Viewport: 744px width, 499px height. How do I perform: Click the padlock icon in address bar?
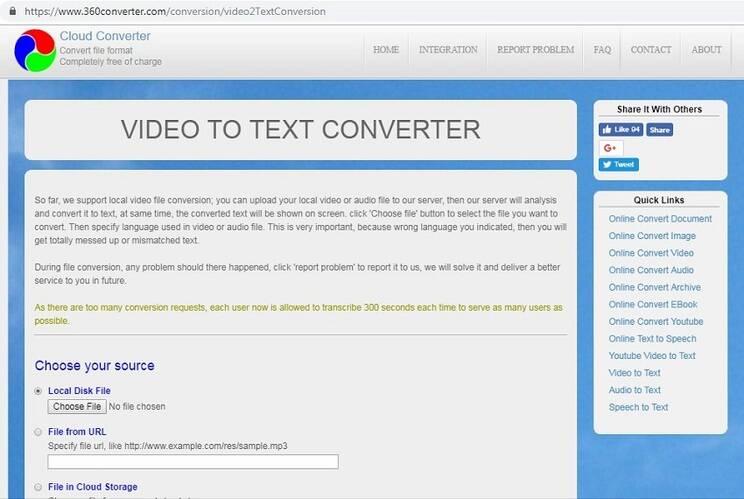(x=8, y=10)
